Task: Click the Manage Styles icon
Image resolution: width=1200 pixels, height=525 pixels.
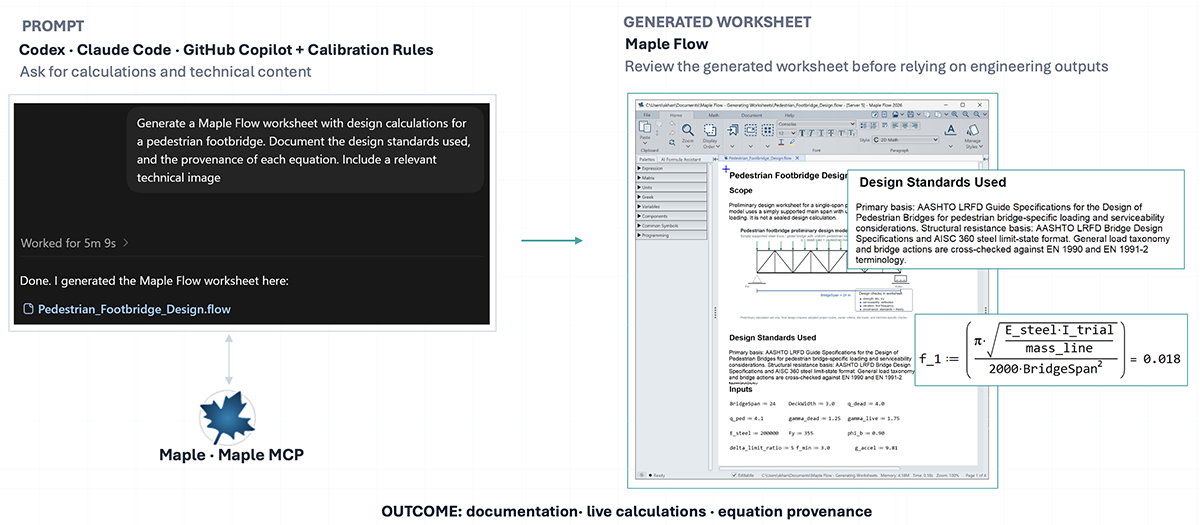Action: click(973, 129)
